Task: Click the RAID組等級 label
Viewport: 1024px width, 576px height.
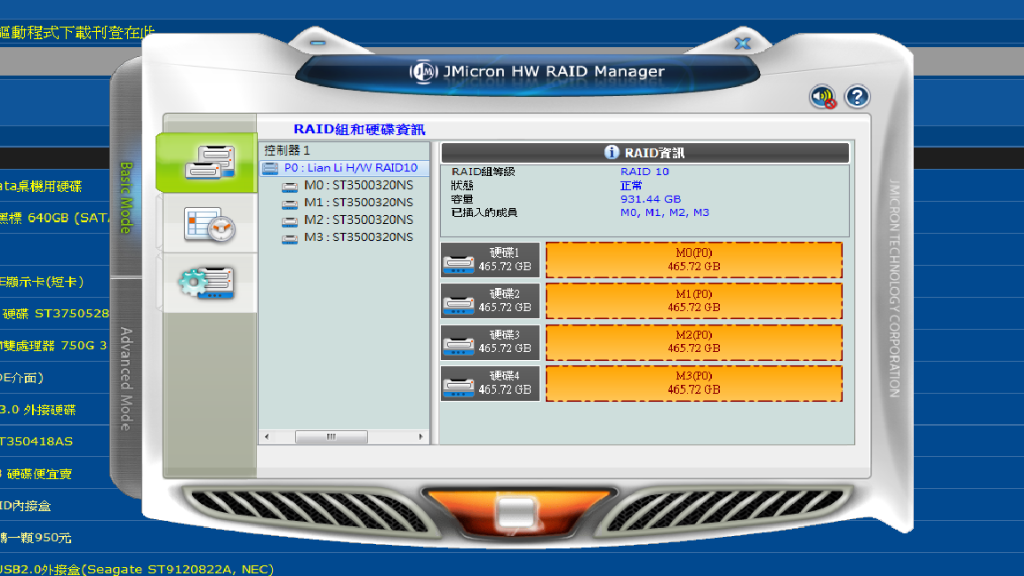Action: tap(483, 172)
